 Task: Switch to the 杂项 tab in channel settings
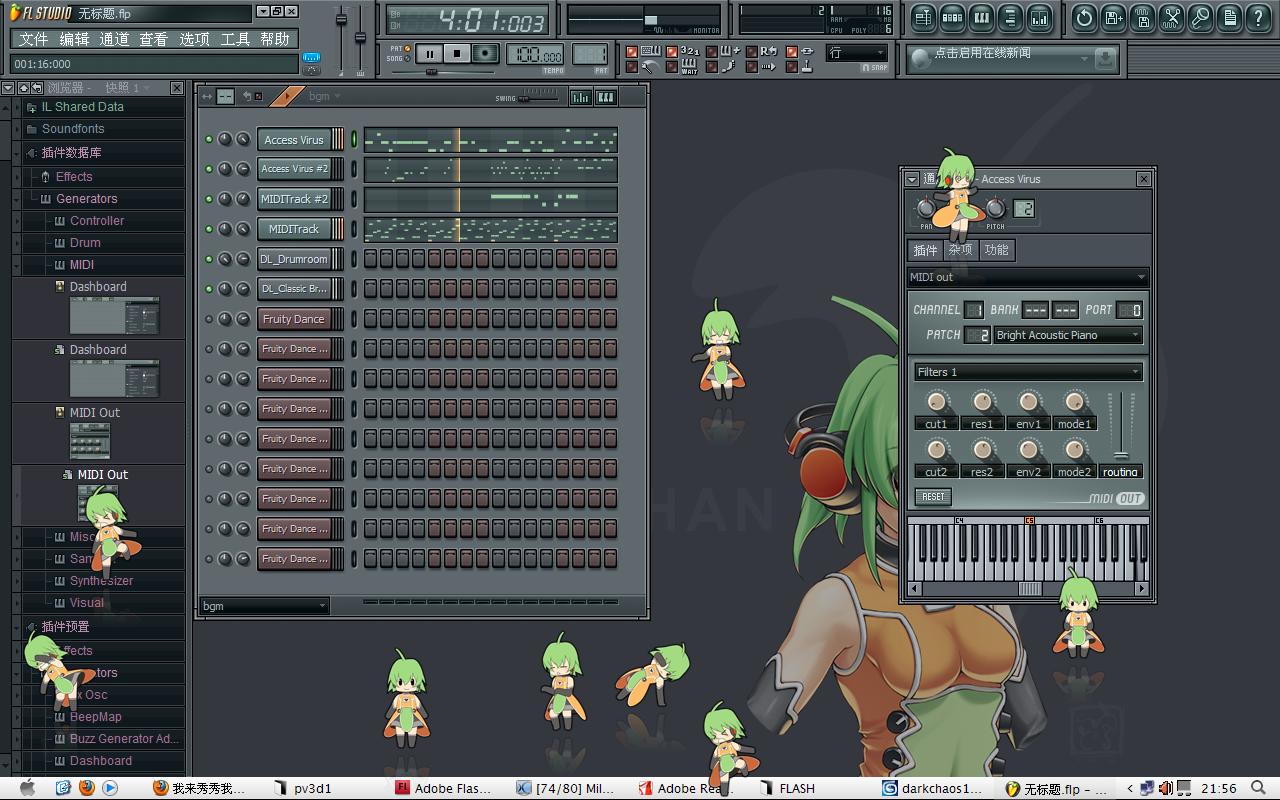coord(960,250)
